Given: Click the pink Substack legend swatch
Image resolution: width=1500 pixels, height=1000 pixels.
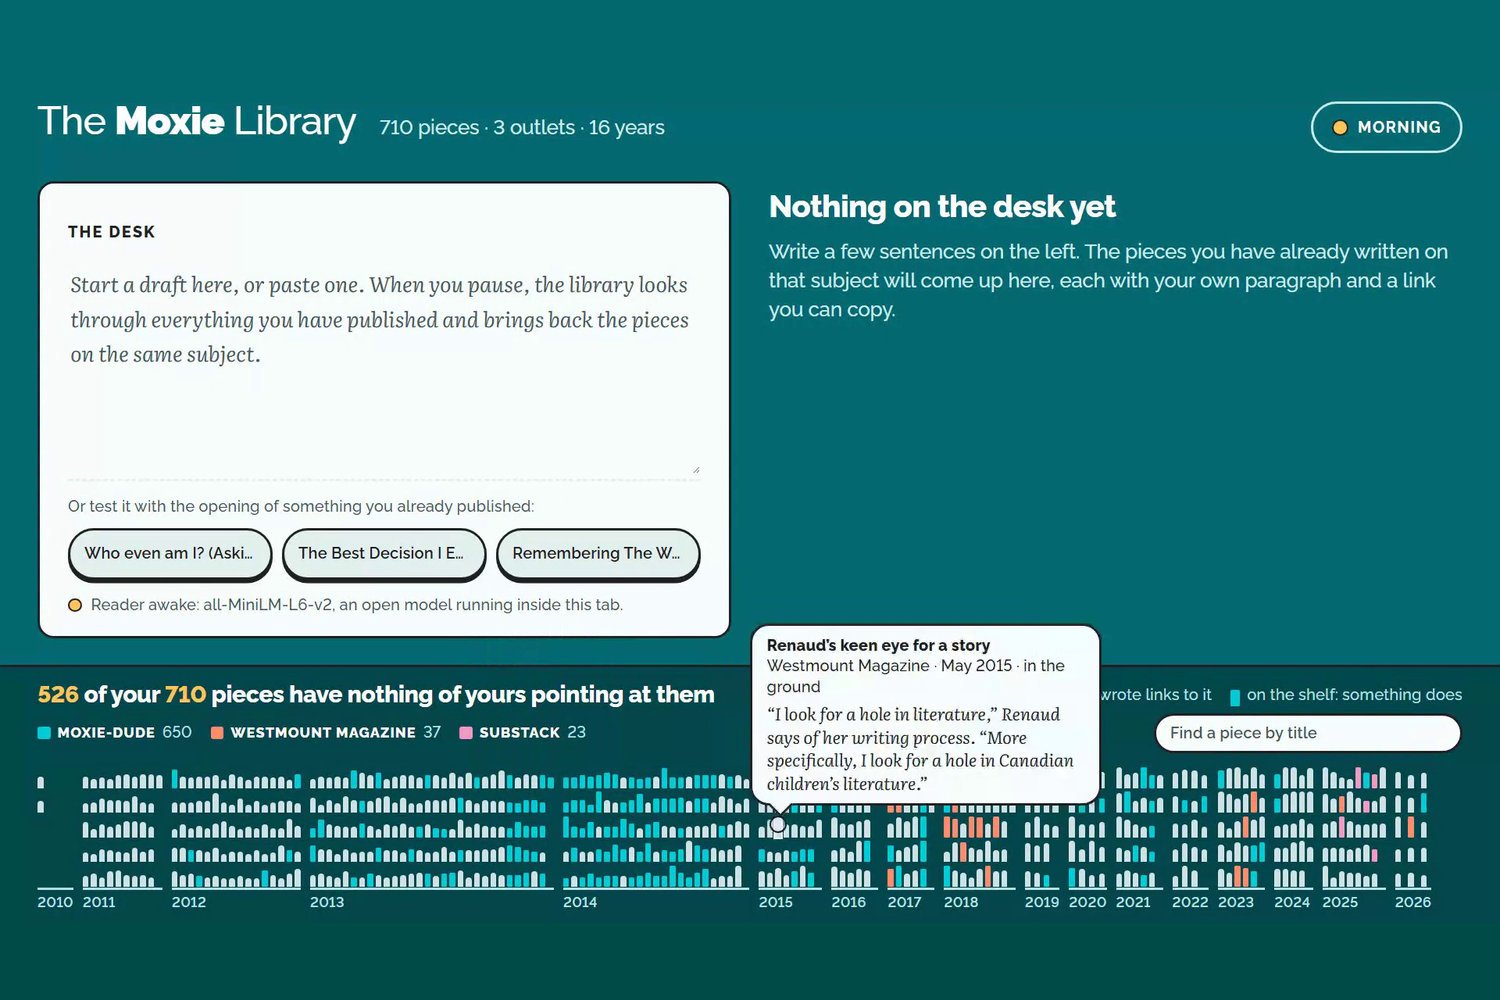Looking at the screenshot, I should [465, 733].
